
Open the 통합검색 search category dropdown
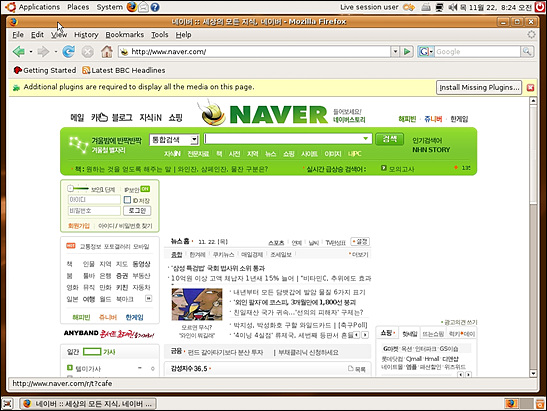[174, 140]
